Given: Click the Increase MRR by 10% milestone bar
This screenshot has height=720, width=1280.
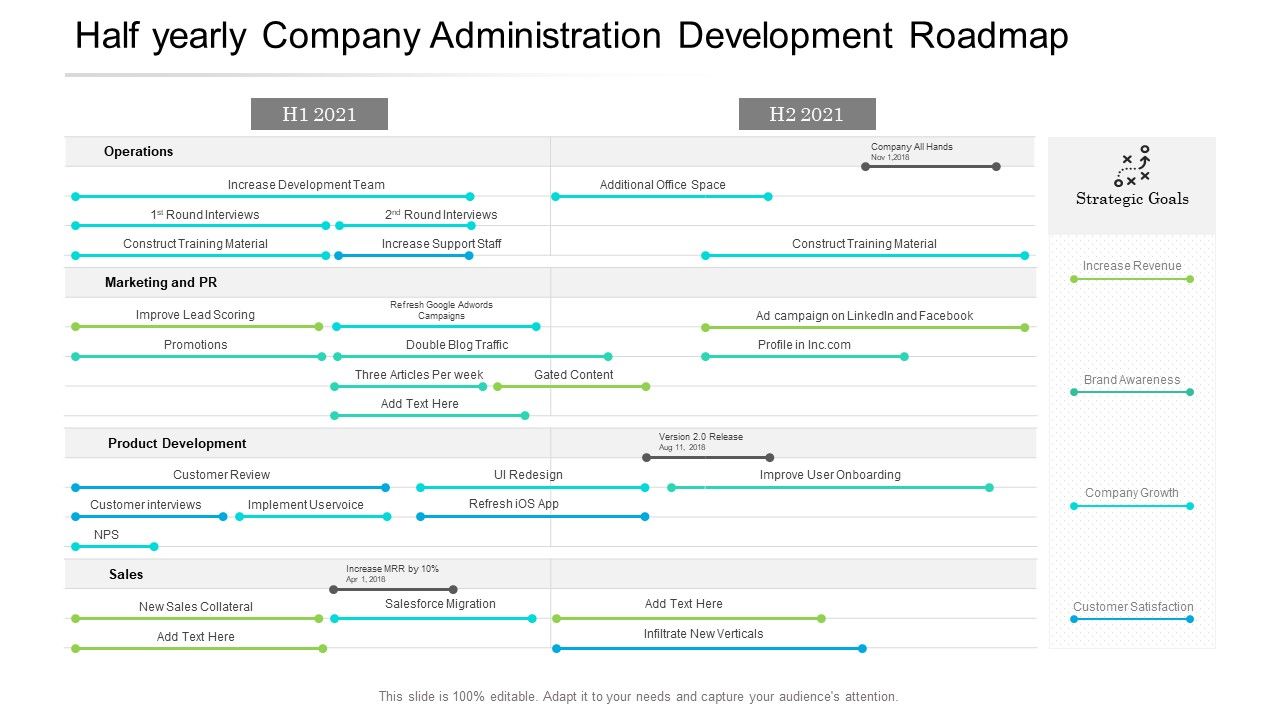Looking at the screenshot, I should [x=394, y=589].
